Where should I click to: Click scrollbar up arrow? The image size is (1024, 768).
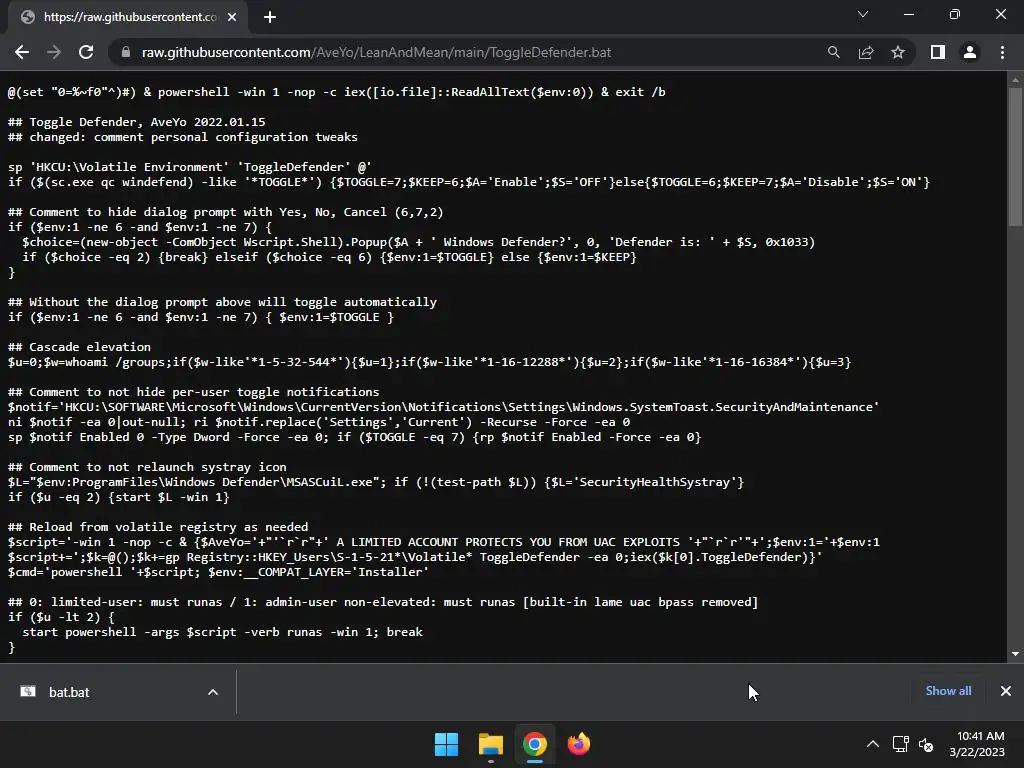pyautogui.click(x=1015, y=80)
